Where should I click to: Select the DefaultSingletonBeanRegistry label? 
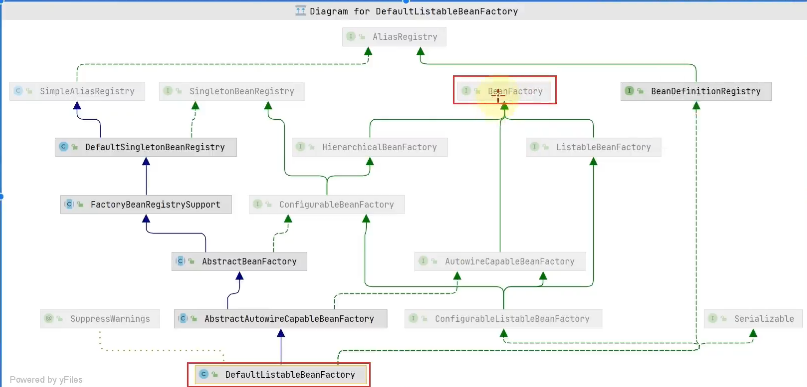pos(155,147)
